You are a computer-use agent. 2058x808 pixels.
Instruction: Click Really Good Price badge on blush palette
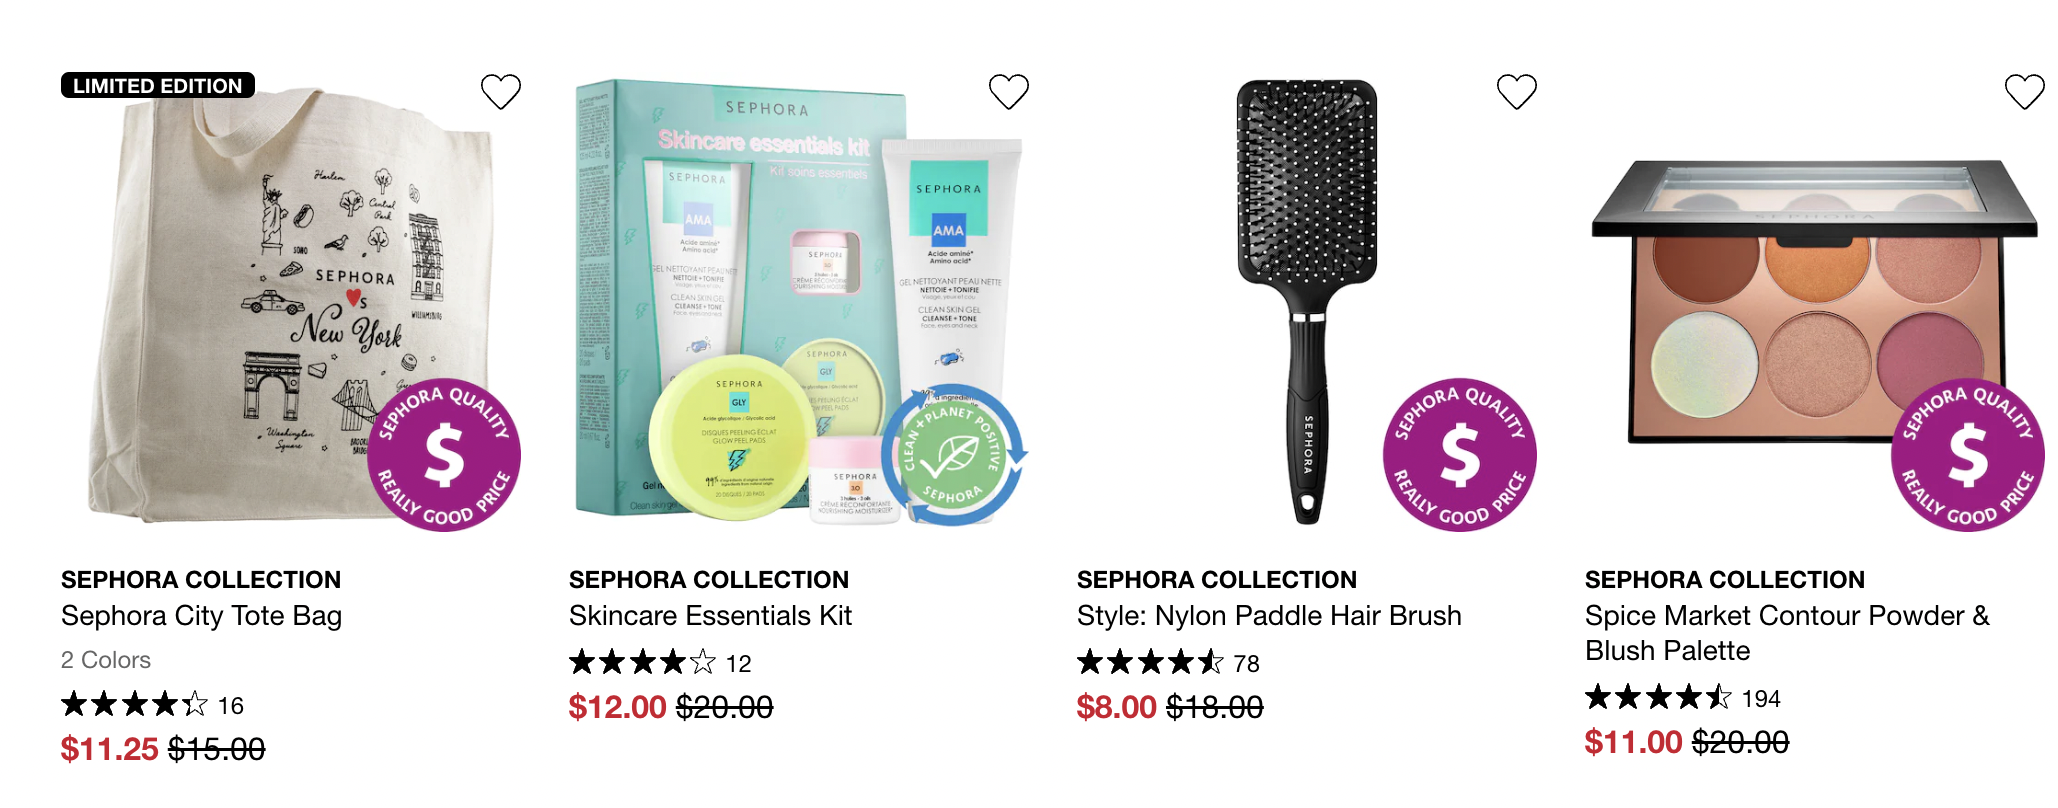click(x=1968, y=455)
